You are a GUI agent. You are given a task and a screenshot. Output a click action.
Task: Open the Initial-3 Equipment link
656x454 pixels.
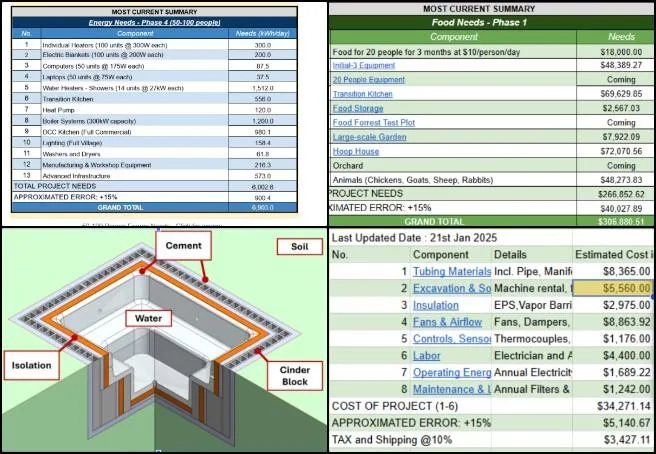[x=364, y=65]
